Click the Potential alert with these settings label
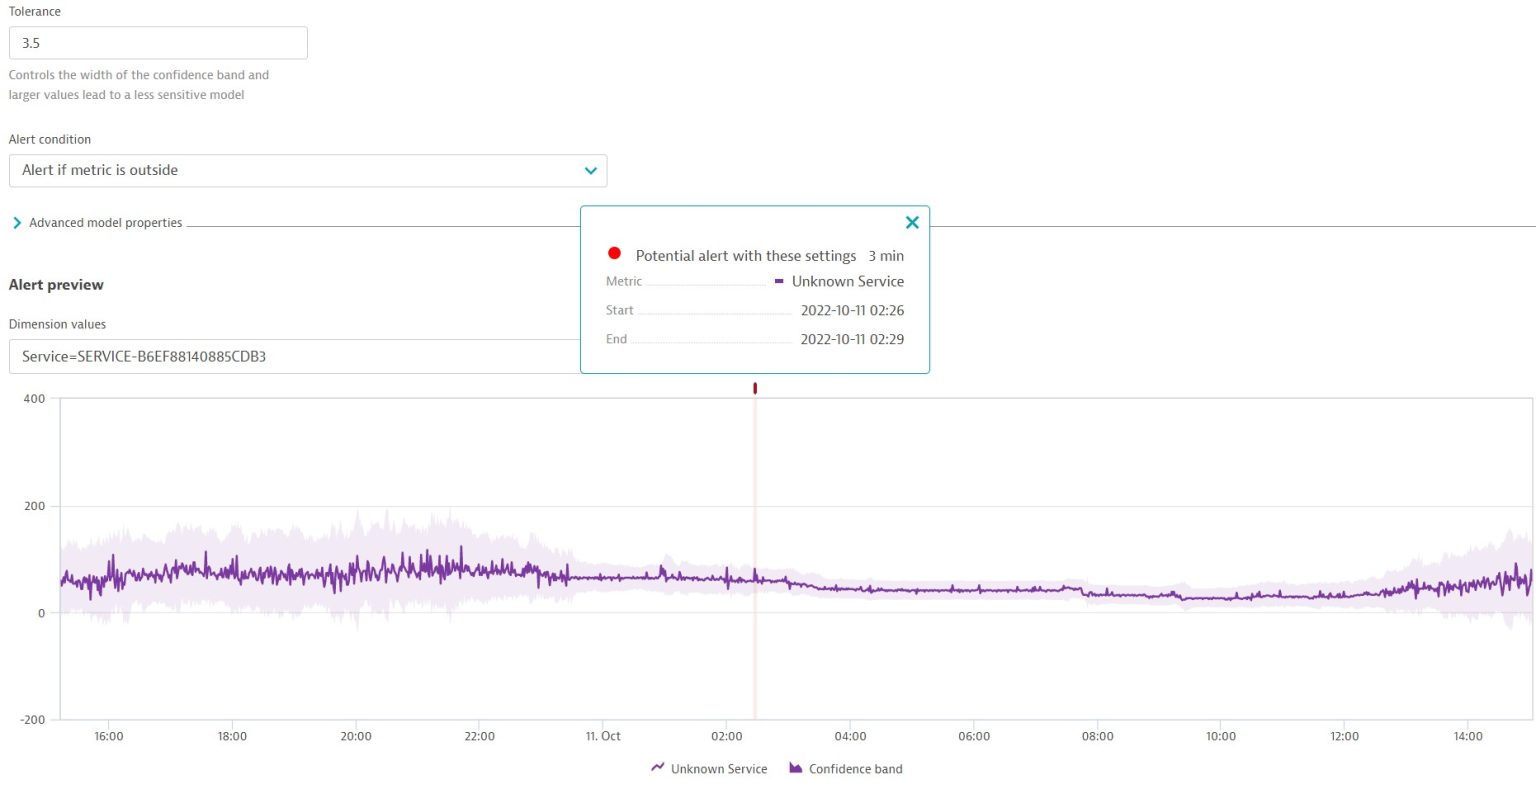This screenshot has width=1536, height=789. (x=744, y=255)
